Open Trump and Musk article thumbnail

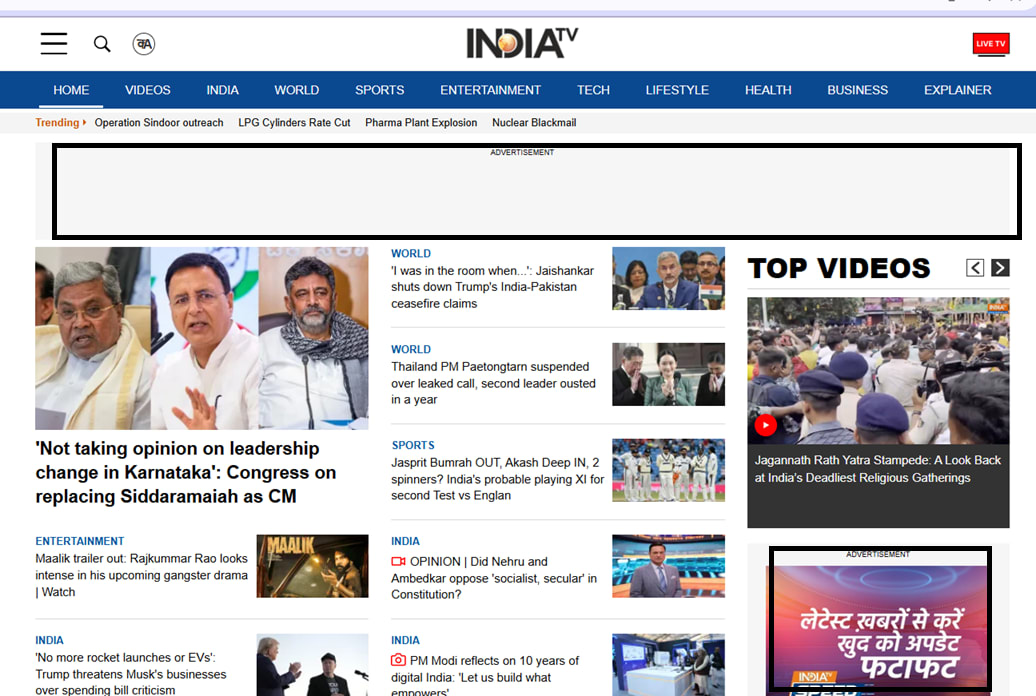click(x=312, y=665)
